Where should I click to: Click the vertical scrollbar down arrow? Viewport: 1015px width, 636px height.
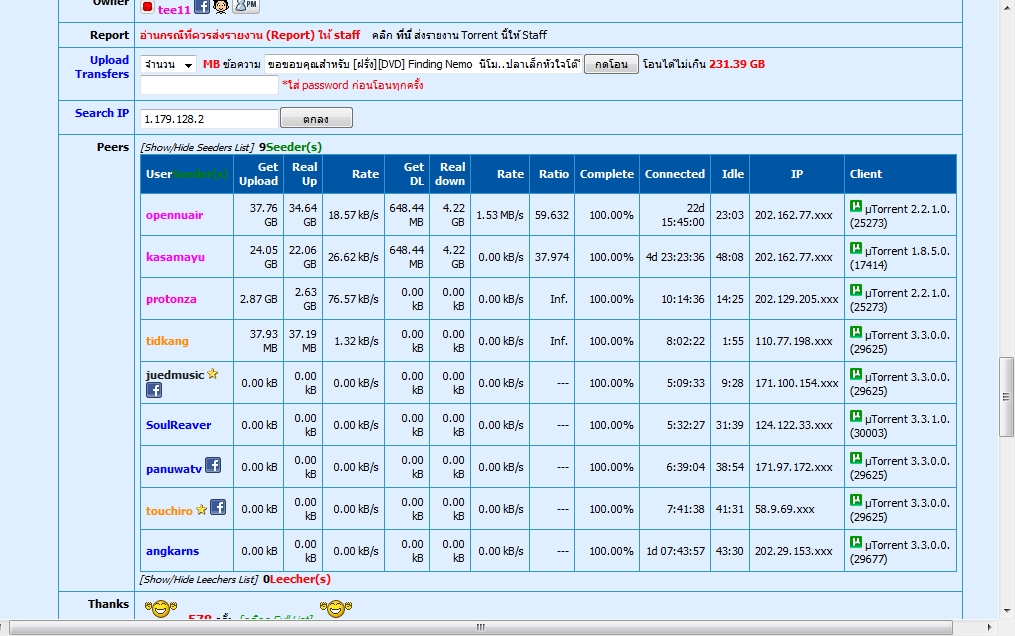pyautogui.click(x=1006, y=610)
